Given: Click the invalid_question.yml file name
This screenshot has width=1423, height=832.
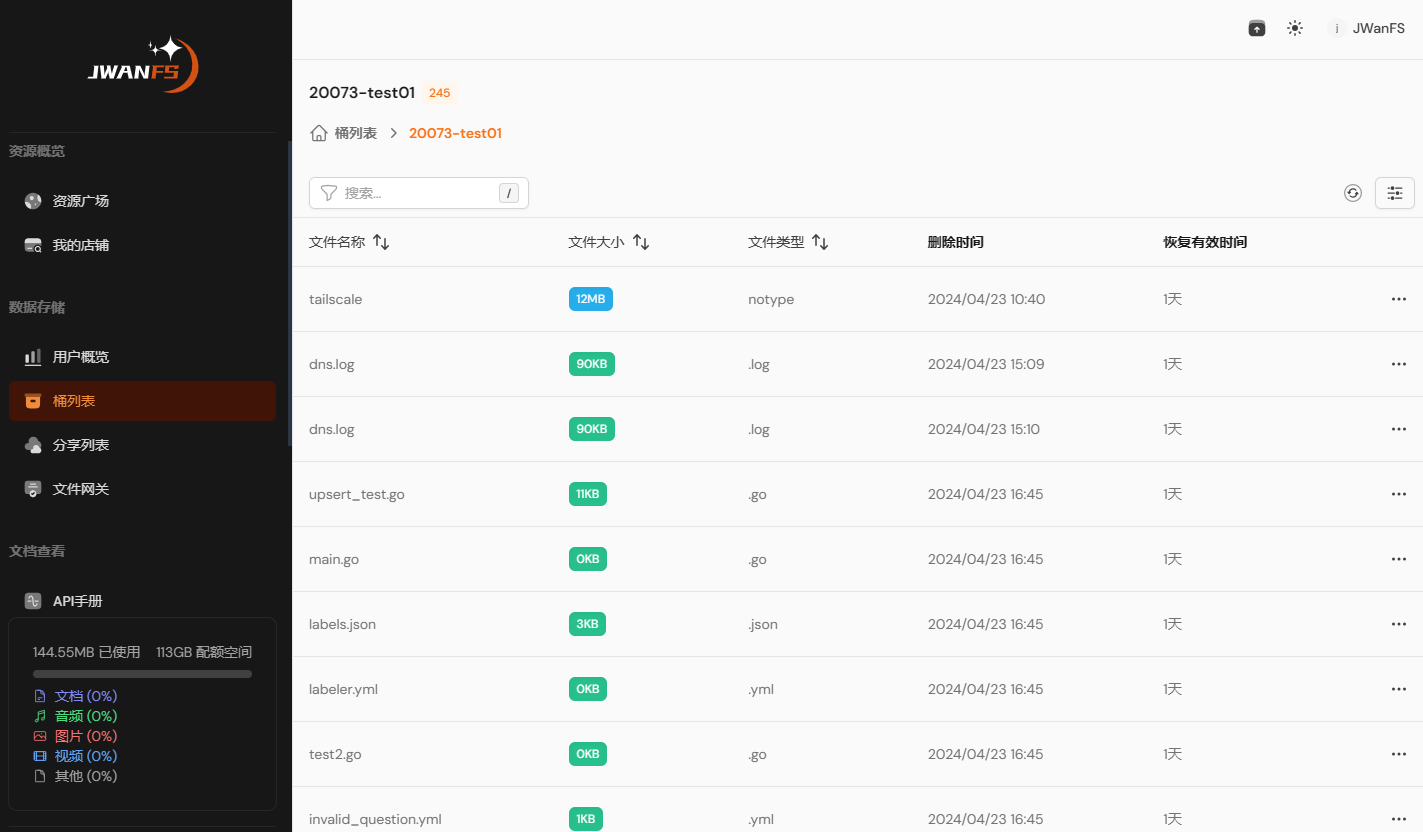Looking at the screenshot, I should point(375,819).
